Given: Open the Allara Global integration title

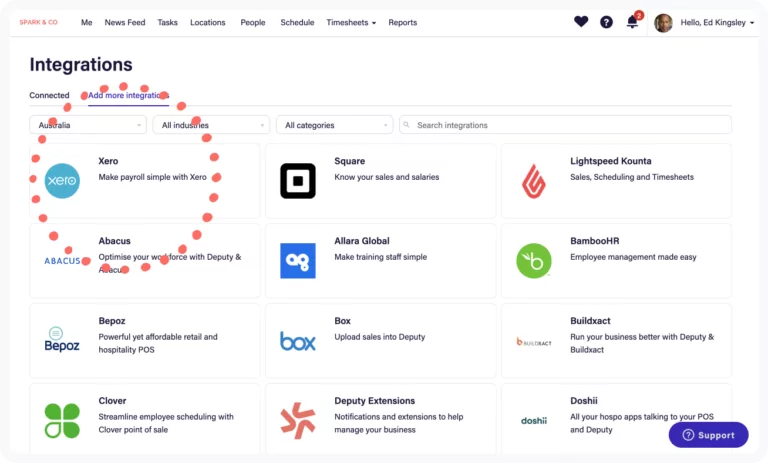Looking at the screenshot, I should (362, 241).
